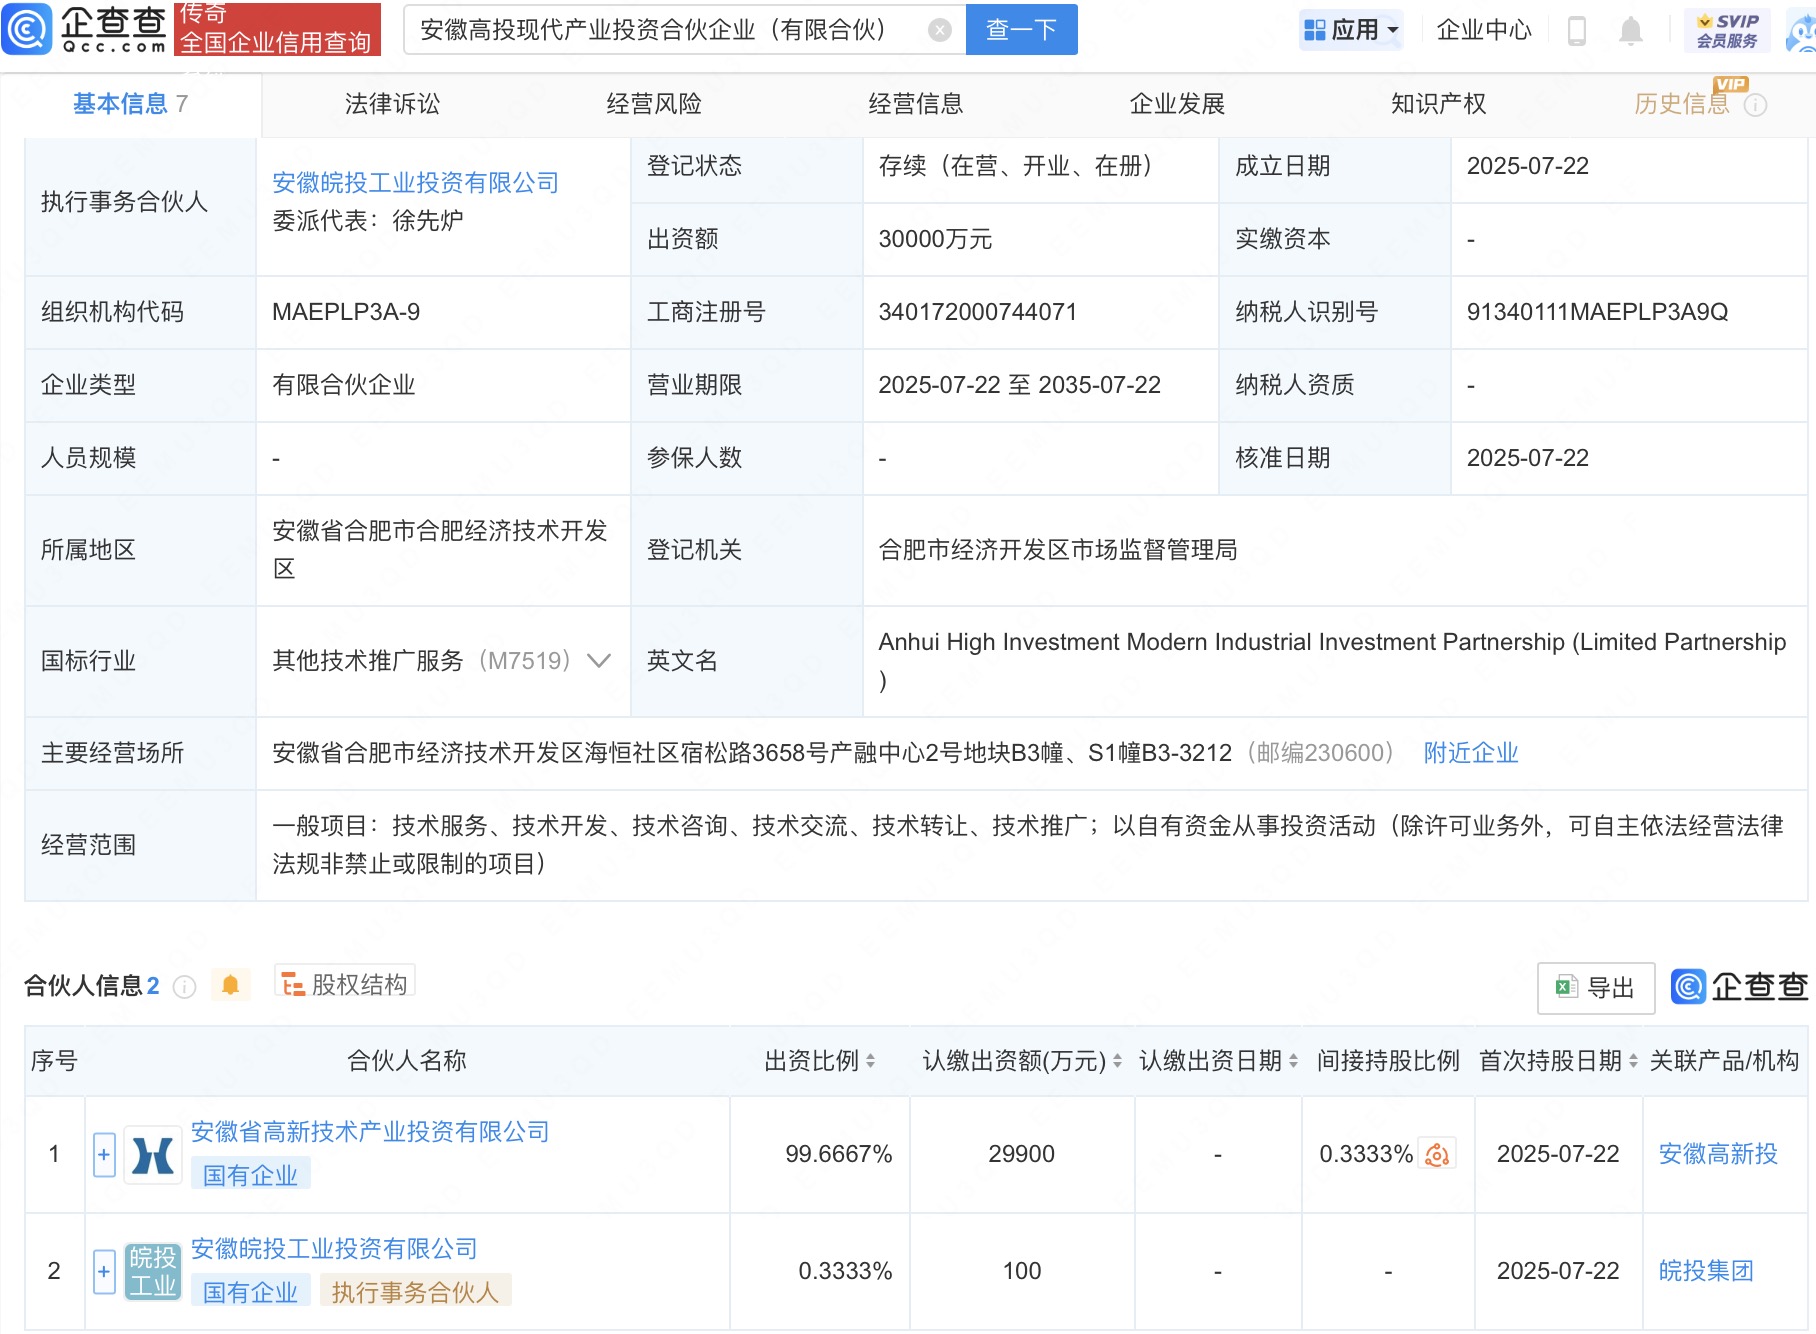Expand row 2 安徽皖投工业投资 plus icon
The width and height of the screenshot is (1816, 1334).
(104, 1272)
